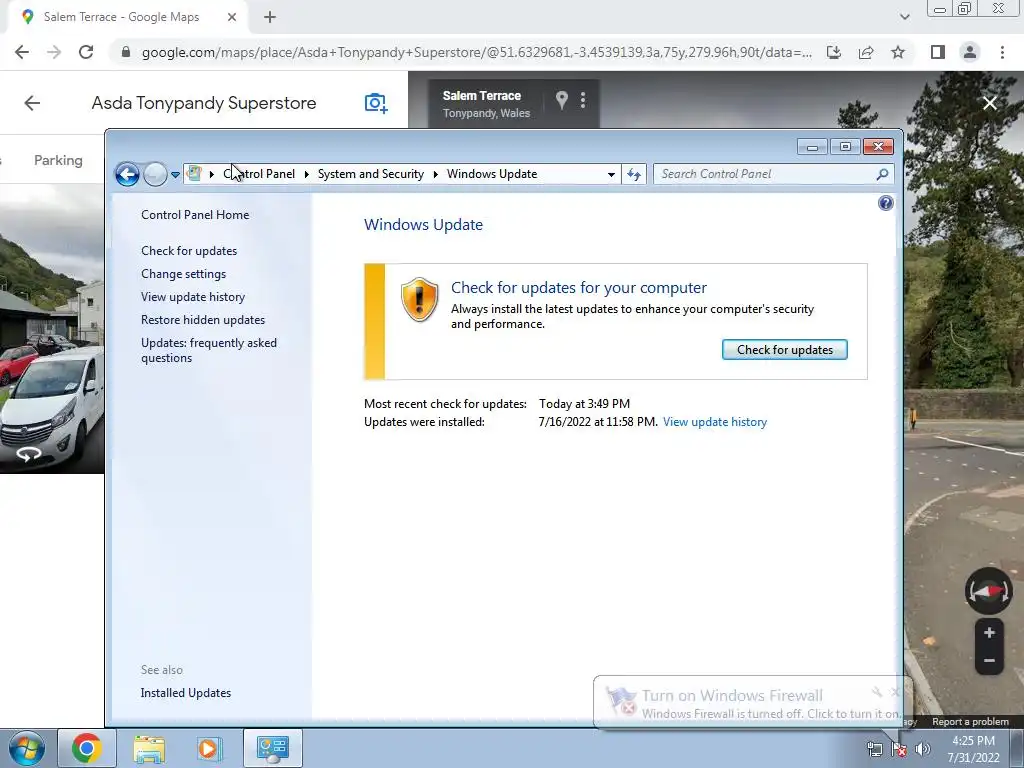This screenshot has width=1024, height=768.
Task: Open Chrome tab search dropdown
Action: click(904, 17)
